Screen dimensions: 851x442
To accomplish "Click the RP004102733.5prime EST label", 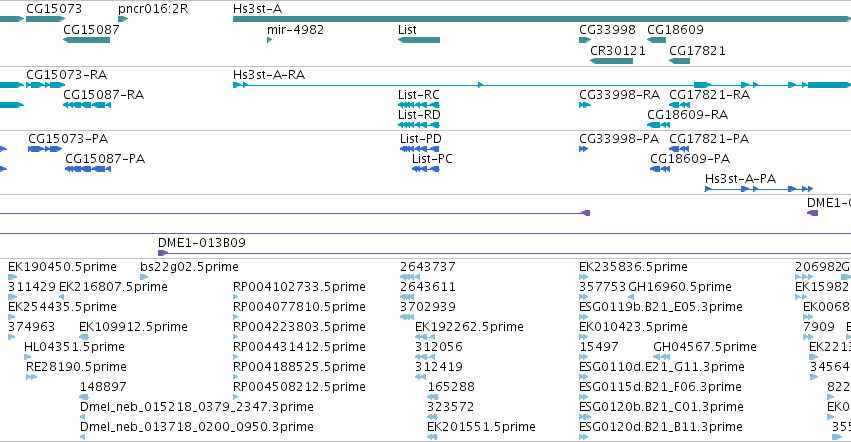I will click(299, 287).
